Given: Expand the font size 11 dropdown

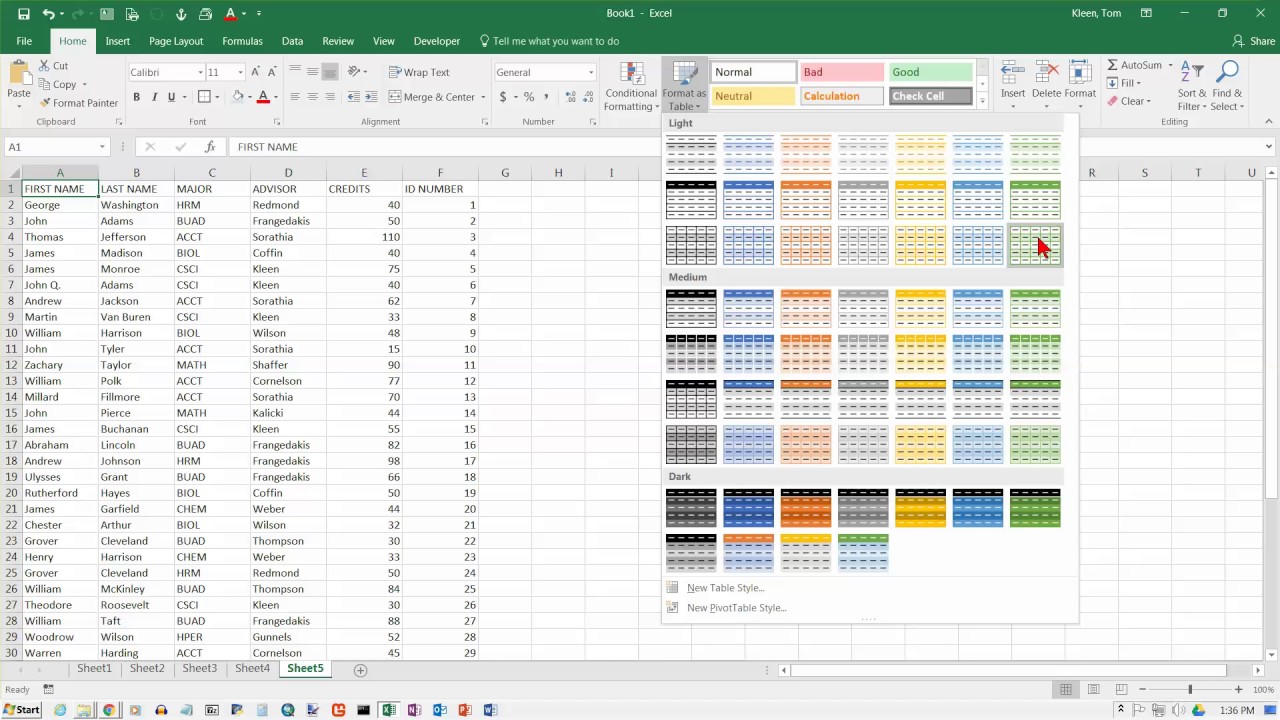Looking at the screenshot, I should pyautogui.click(x=240, y=72).
